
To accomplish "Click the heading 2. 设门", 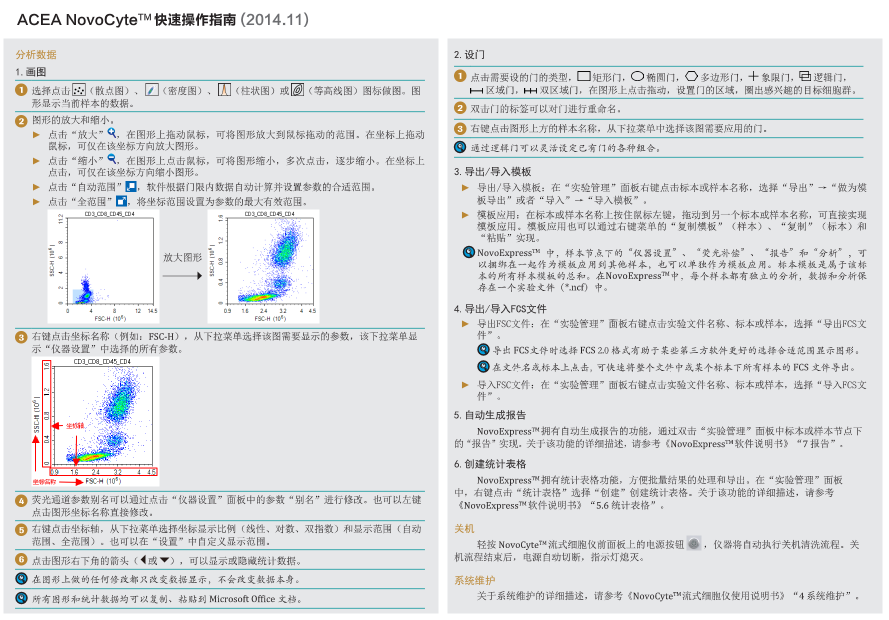I will click(x=469, y=54).
